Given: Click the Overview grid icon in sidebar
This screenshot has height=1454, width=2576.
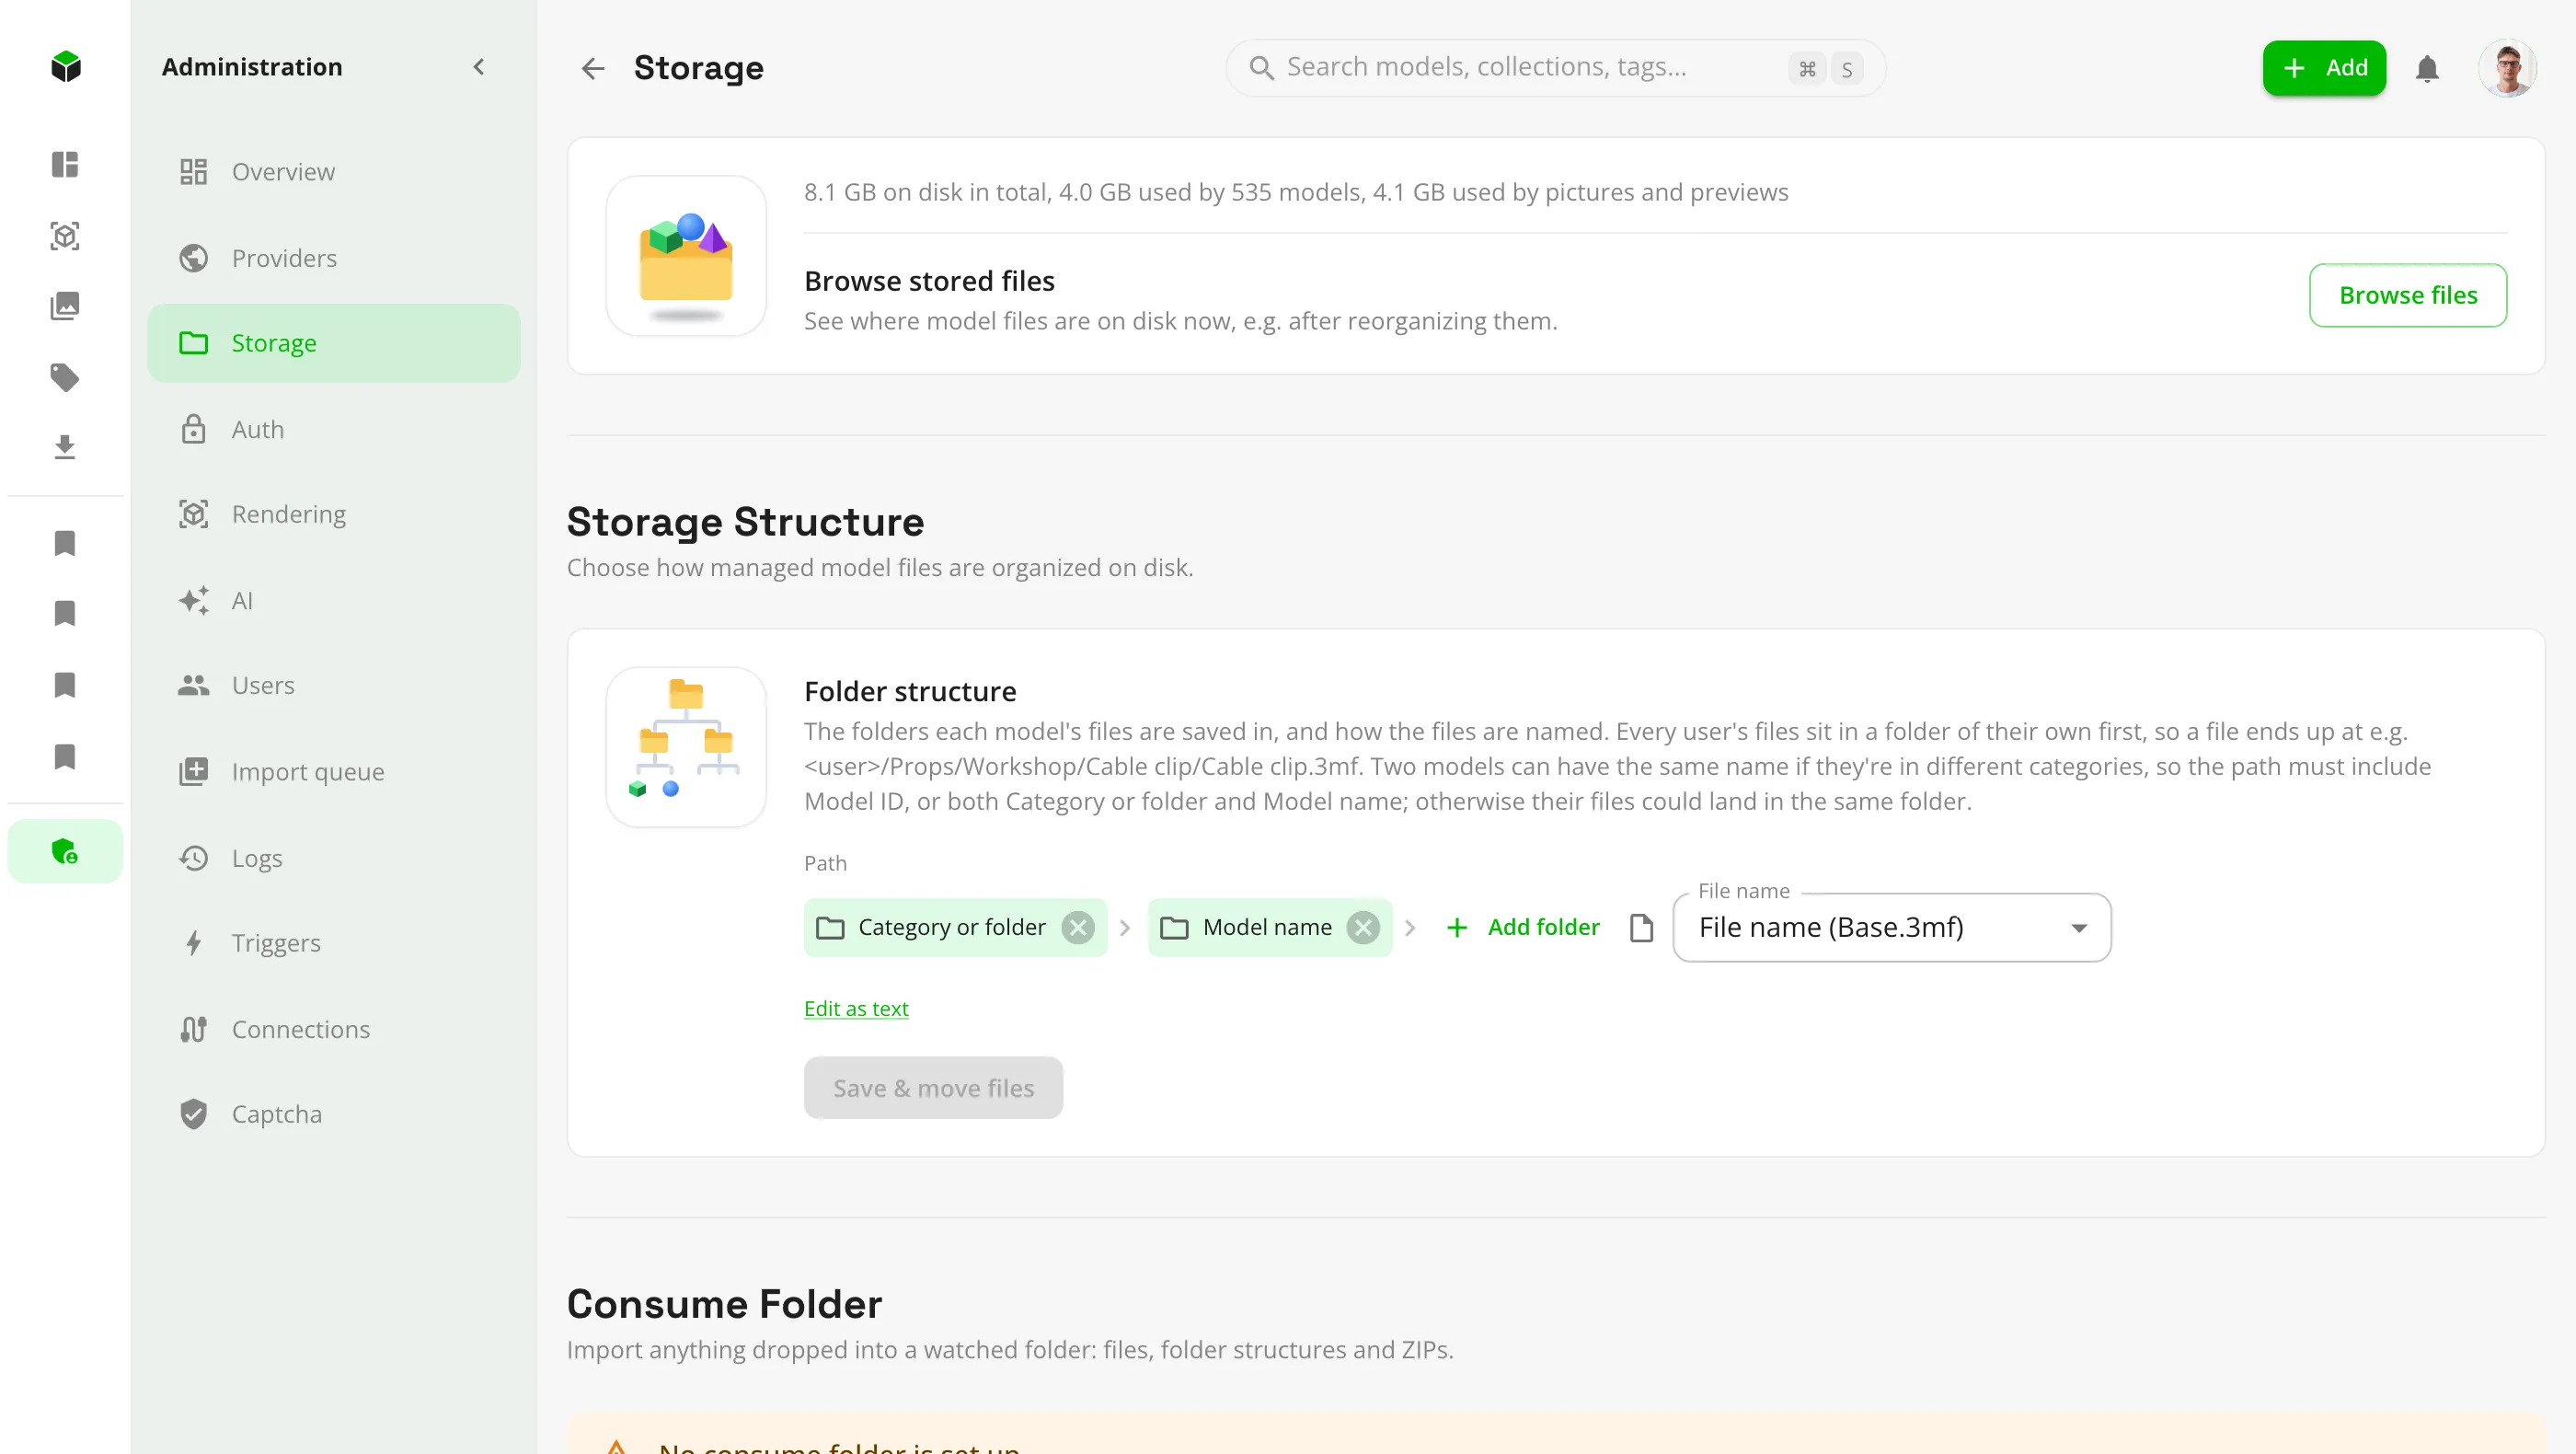Looking at the screenshot, I should (193, 172).
